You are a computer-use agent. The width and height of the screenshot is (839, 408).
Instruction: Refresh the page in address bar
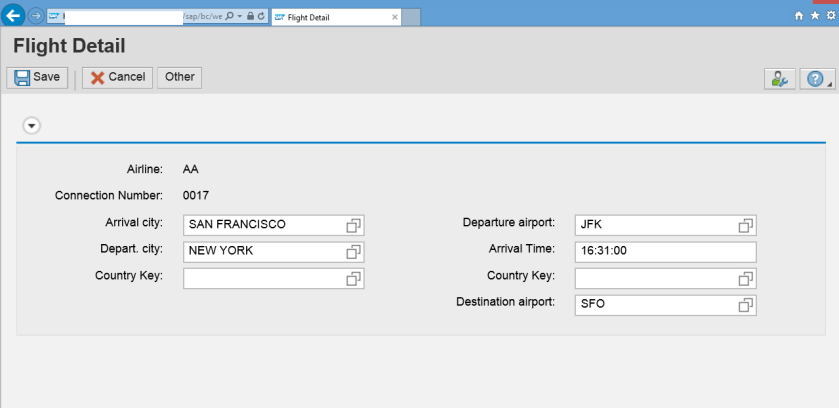261,17
